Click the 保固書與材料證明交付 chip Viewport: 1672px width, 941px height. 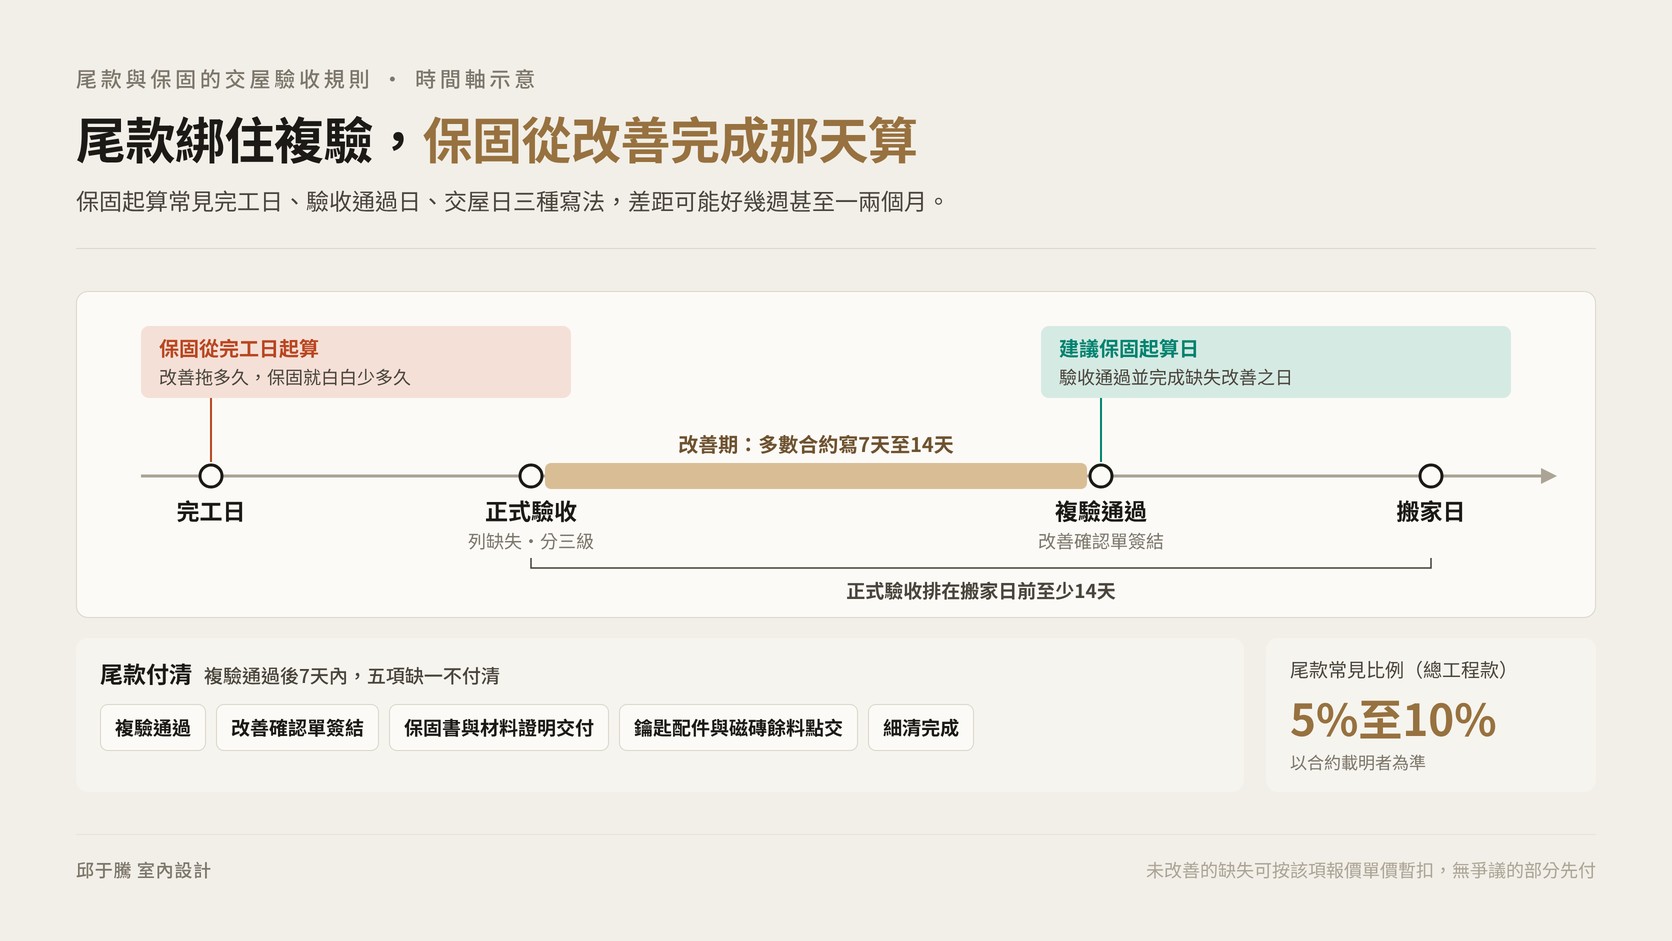pos(499,728)
